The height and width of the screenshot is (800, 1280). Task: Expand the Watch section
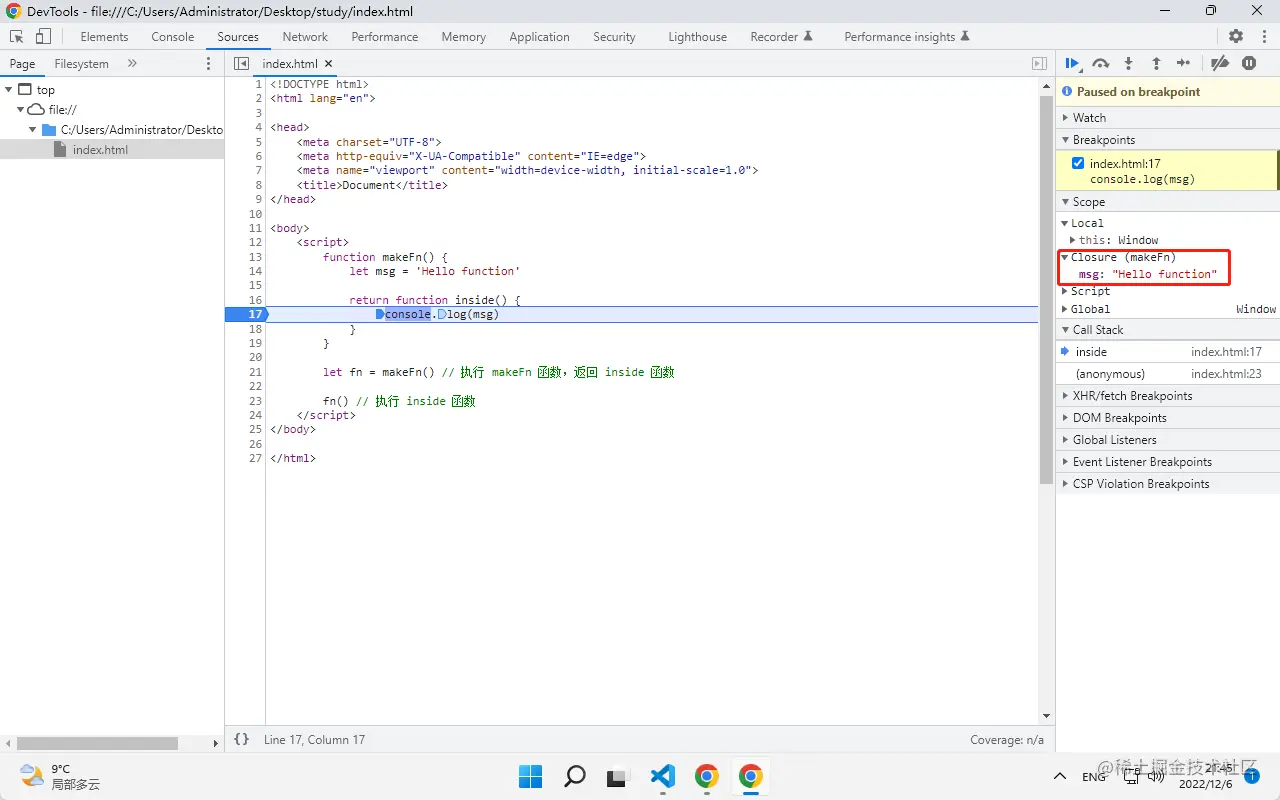coord(1089,118)
